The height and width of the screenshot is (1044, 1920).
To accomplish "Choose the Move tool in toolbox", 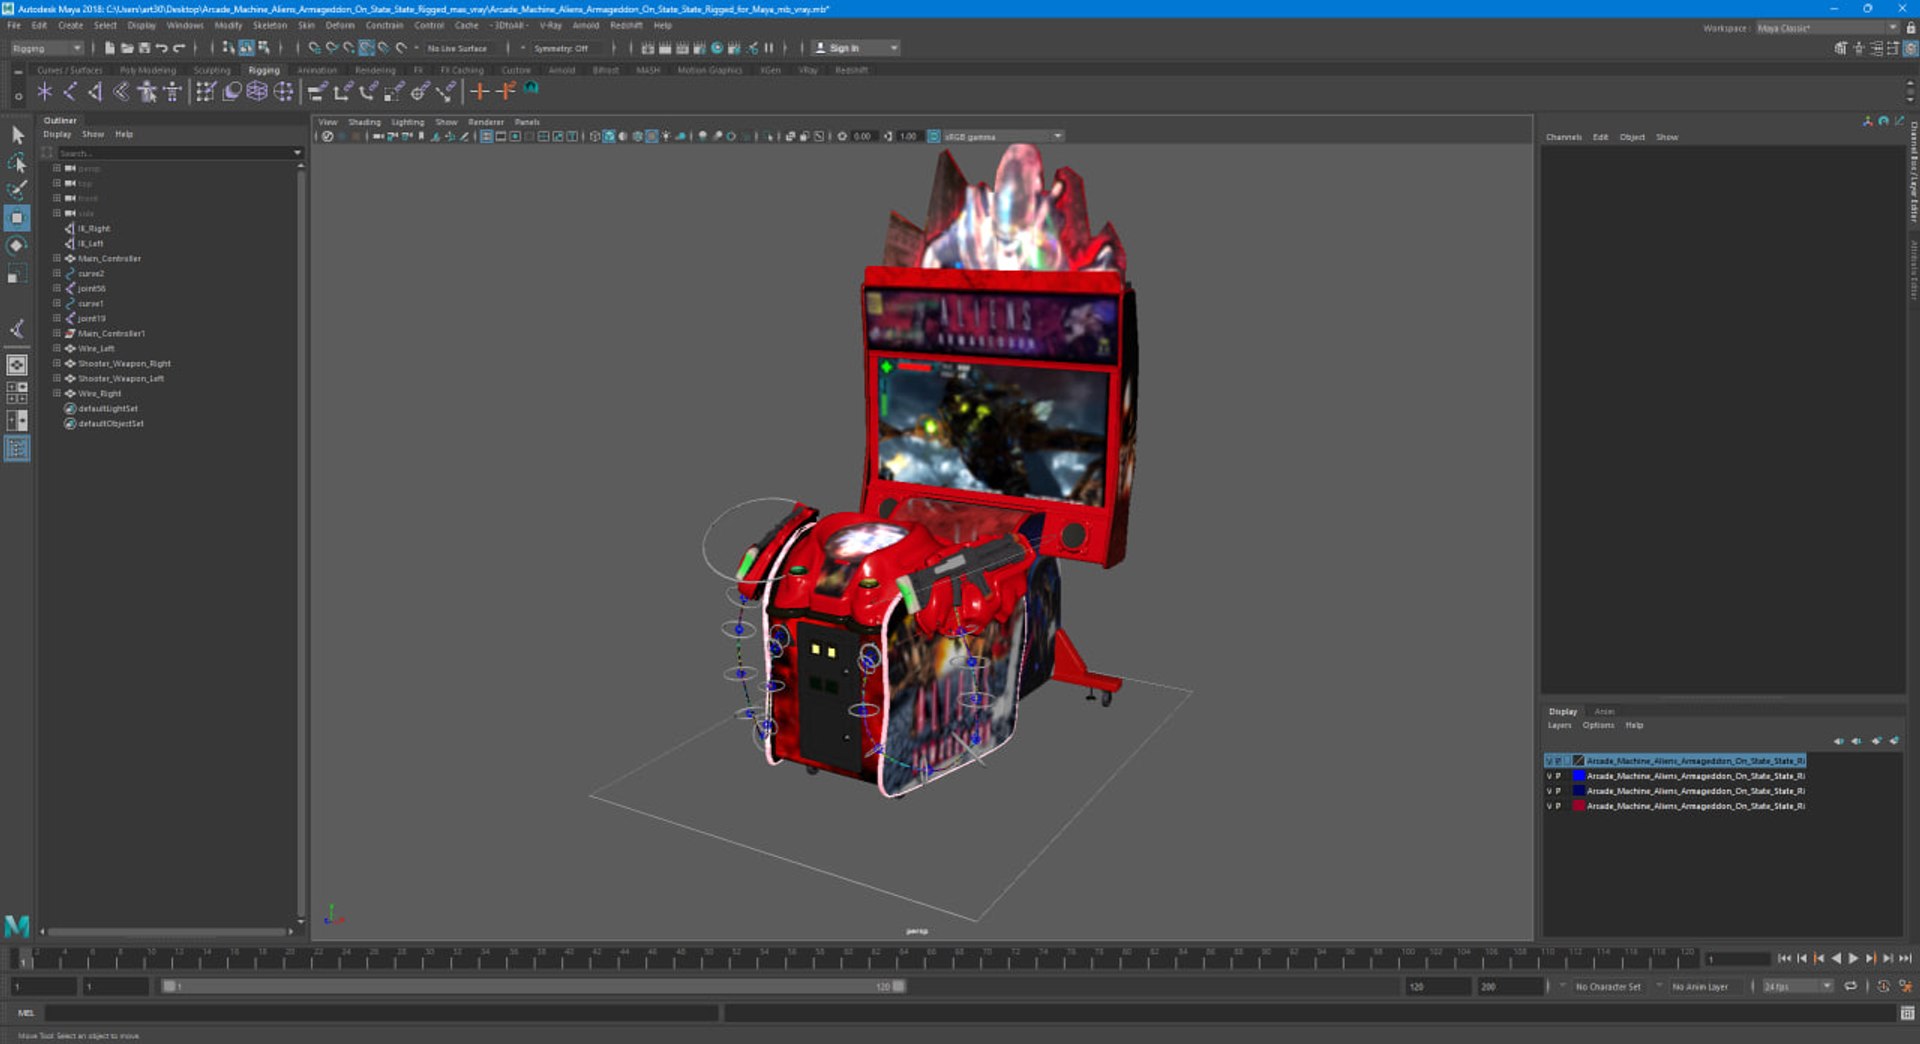I will (17, 218).
